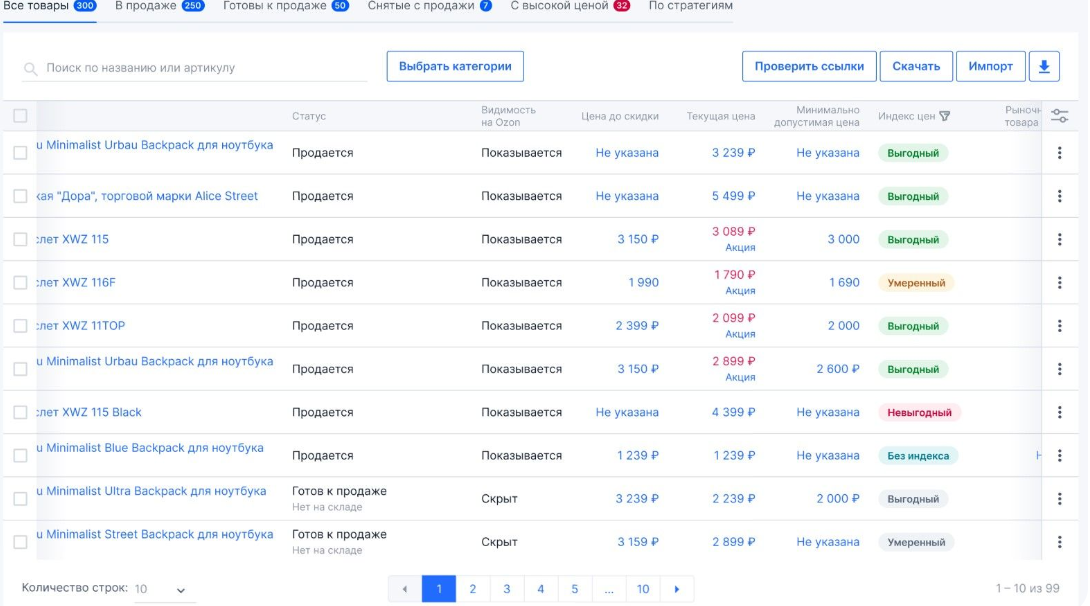Switch to the 'В продаже' tab
Screen dimensions: 1090x606
(159, 6)
